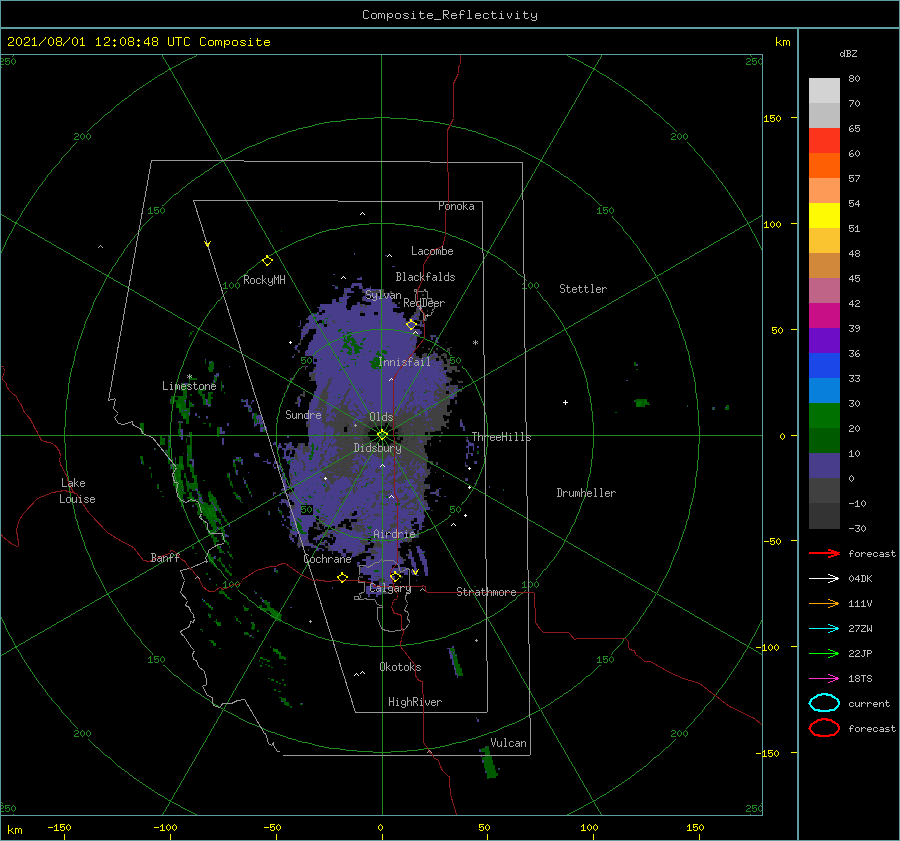The image size is (900, 841).
Task: Click the white plus marker near Drumheller
Action: point(565,402)
